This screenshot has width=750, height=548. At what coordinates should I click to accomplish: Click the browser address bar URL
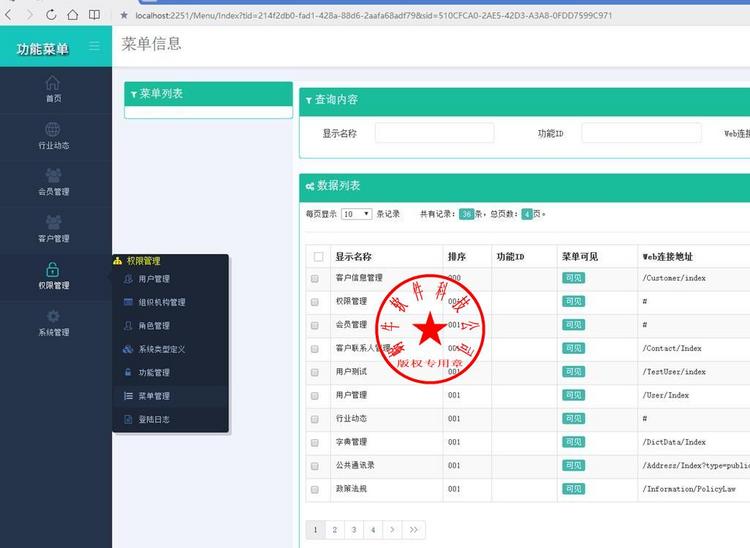click(x=374, y=15)
